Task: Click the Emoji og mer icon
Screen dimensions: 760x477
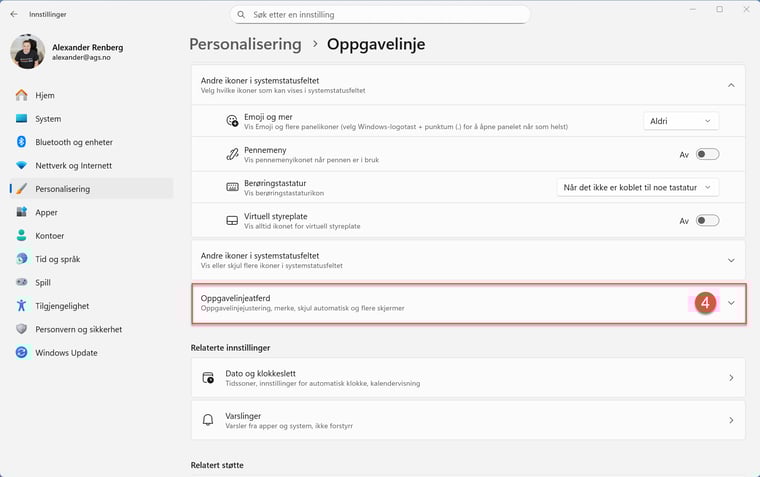Action: click(232, 121)
